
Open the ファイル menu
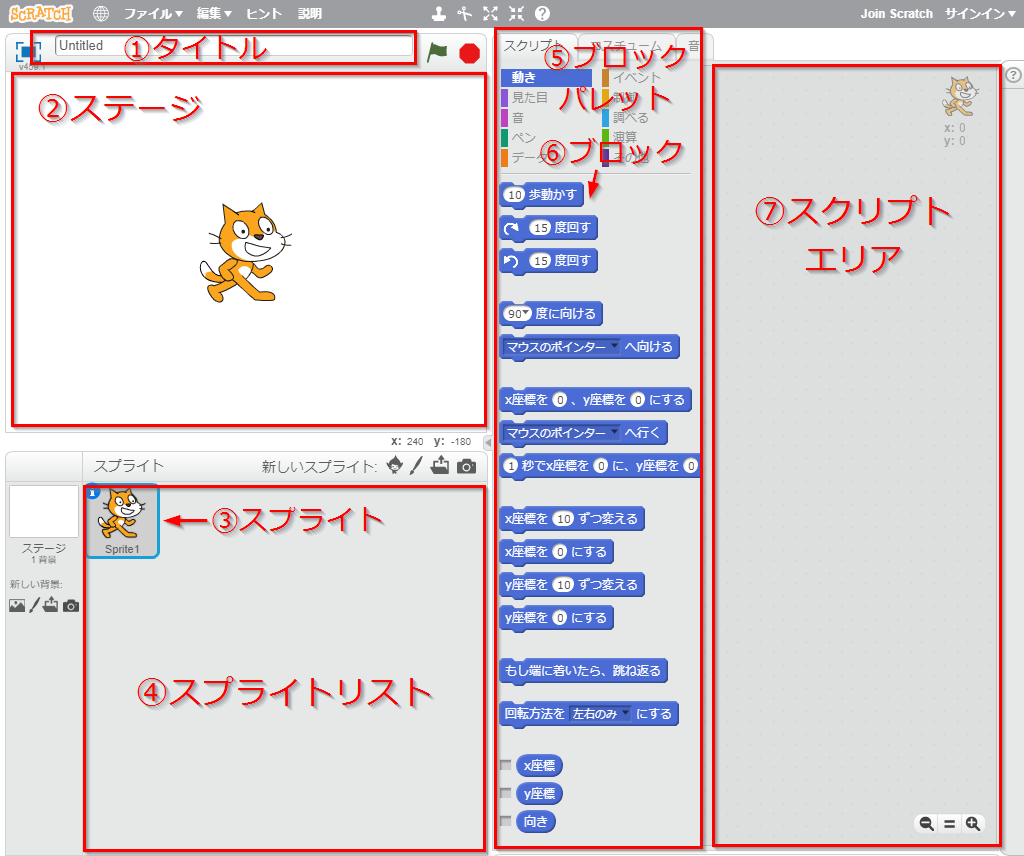(x=153, y=14)
